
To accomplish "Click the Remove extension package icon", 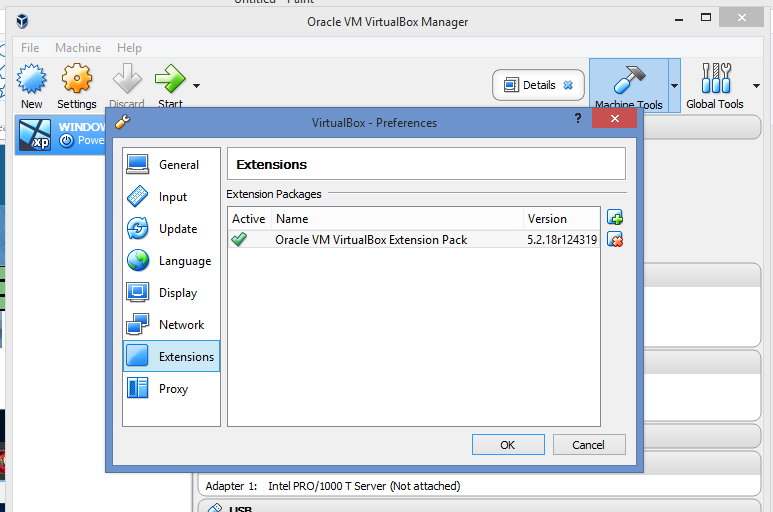I will point(615,239).
